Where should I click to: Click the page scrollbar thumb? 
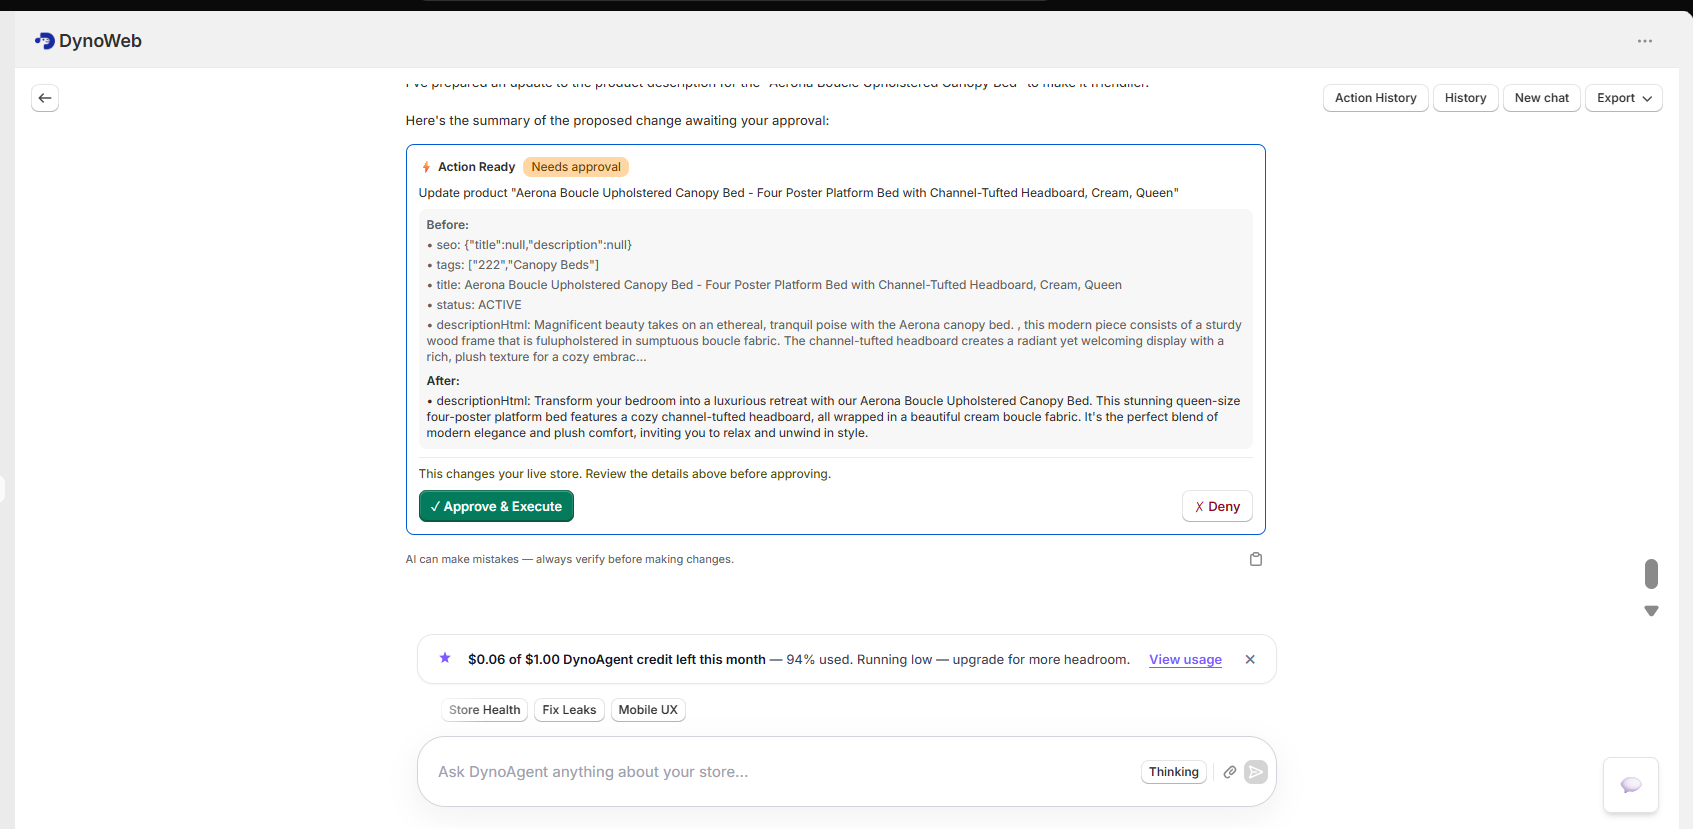tap(1652, 574)
